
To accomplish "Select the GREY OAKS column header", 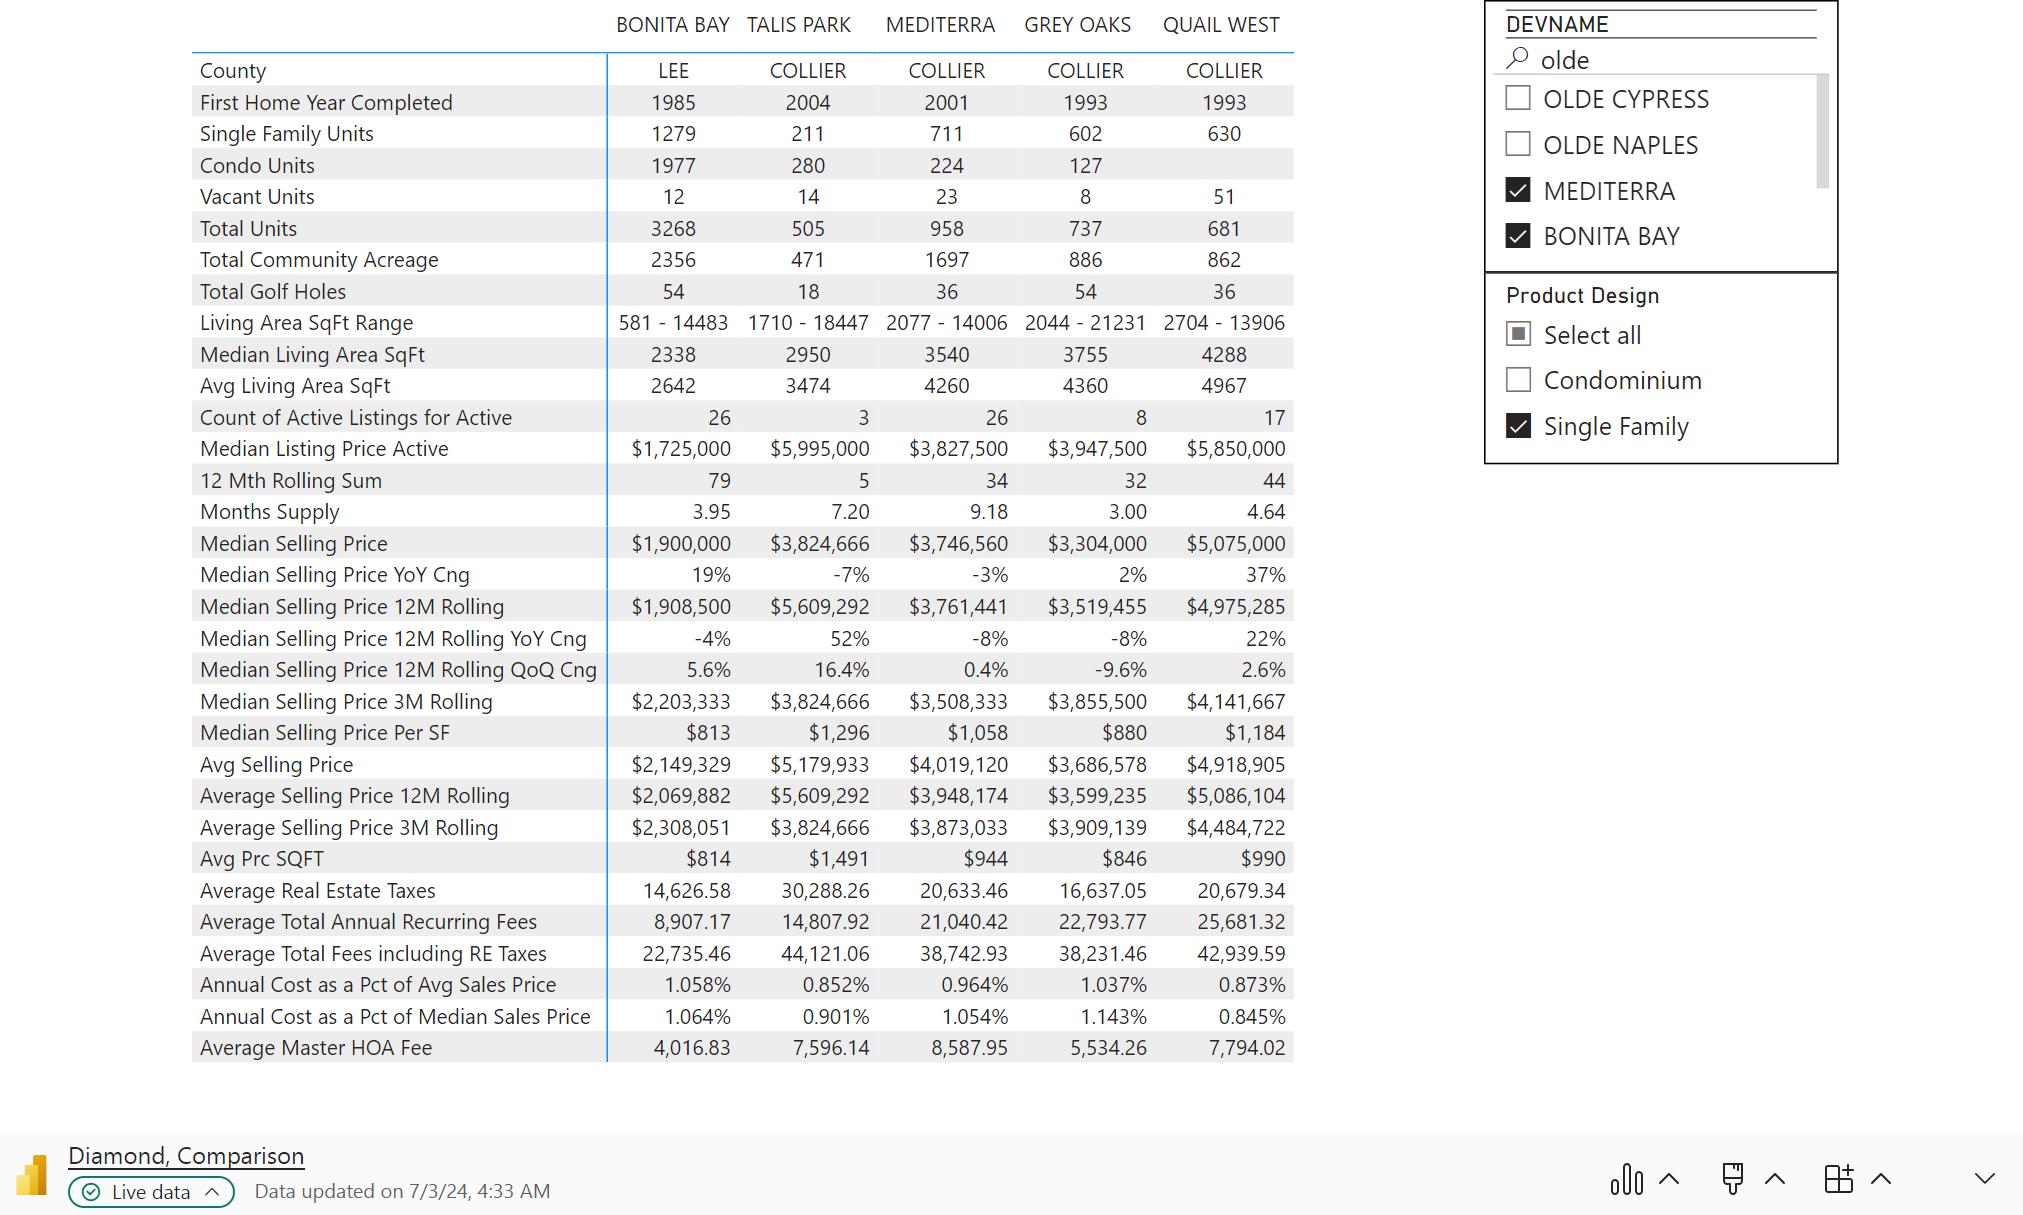I will 1077,25.
